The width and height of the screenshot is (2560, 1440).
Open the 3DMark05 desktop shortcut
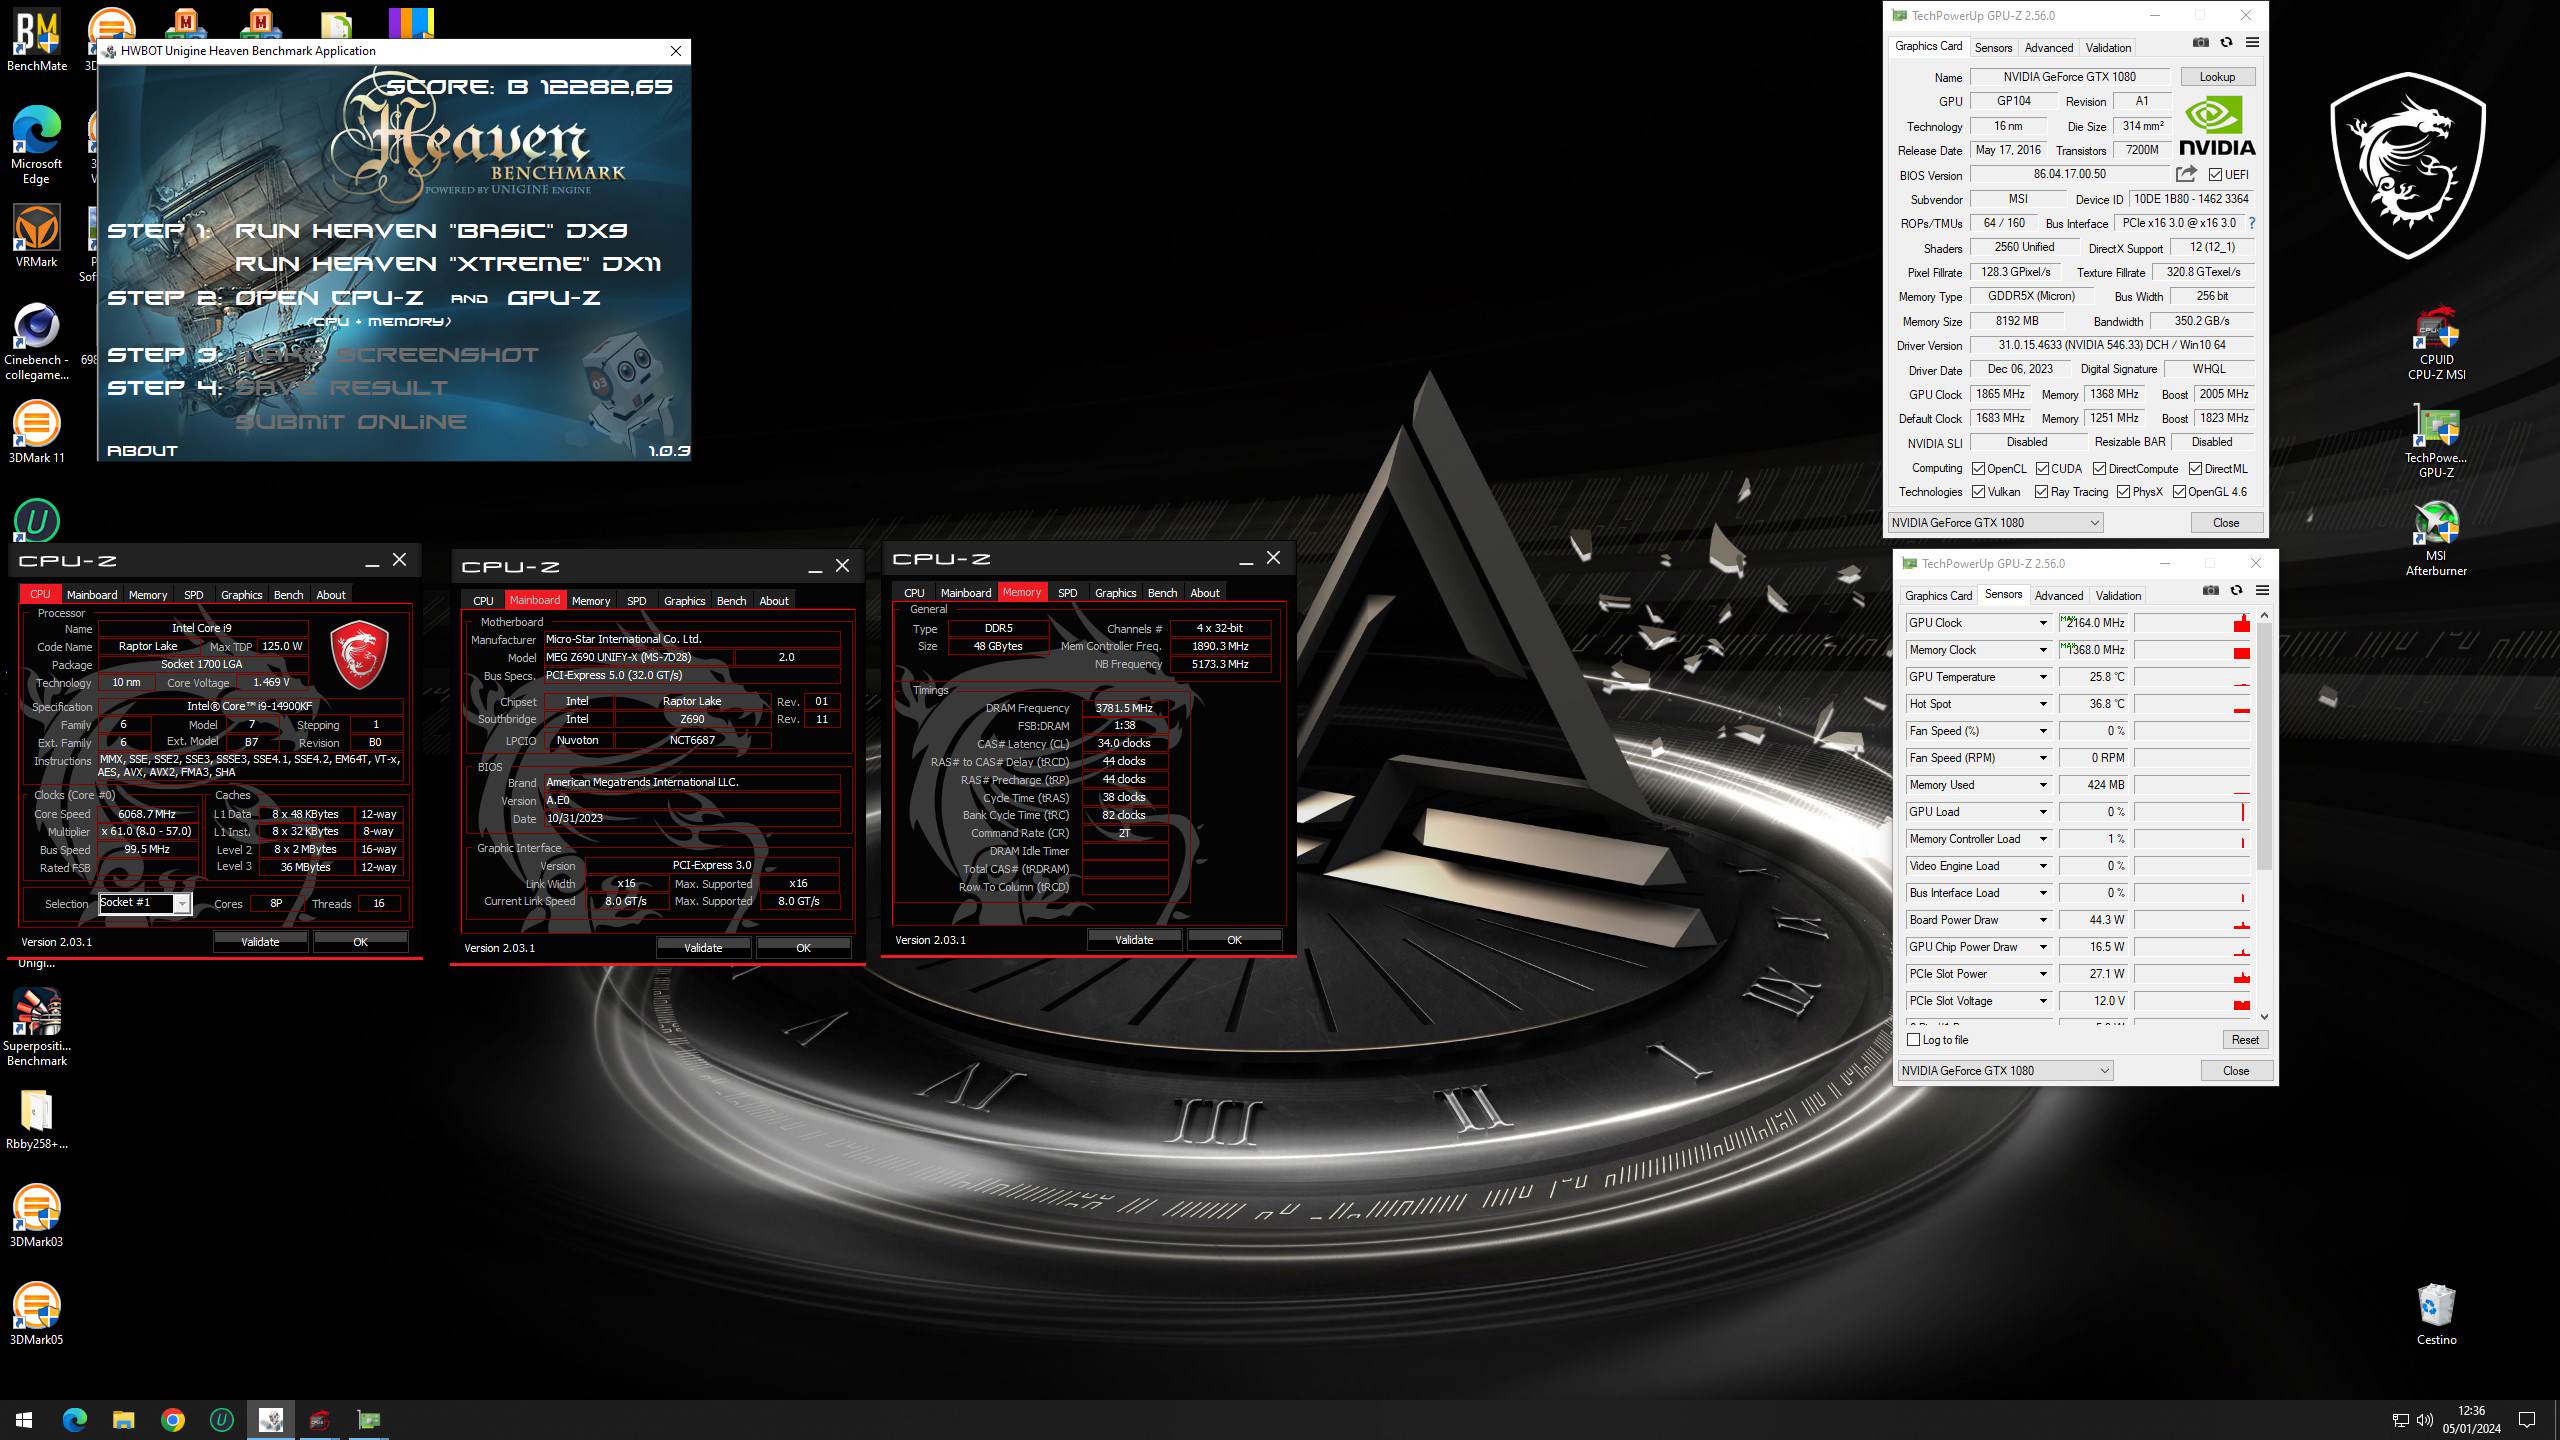pyautogui.click(x=37, y=1314)
